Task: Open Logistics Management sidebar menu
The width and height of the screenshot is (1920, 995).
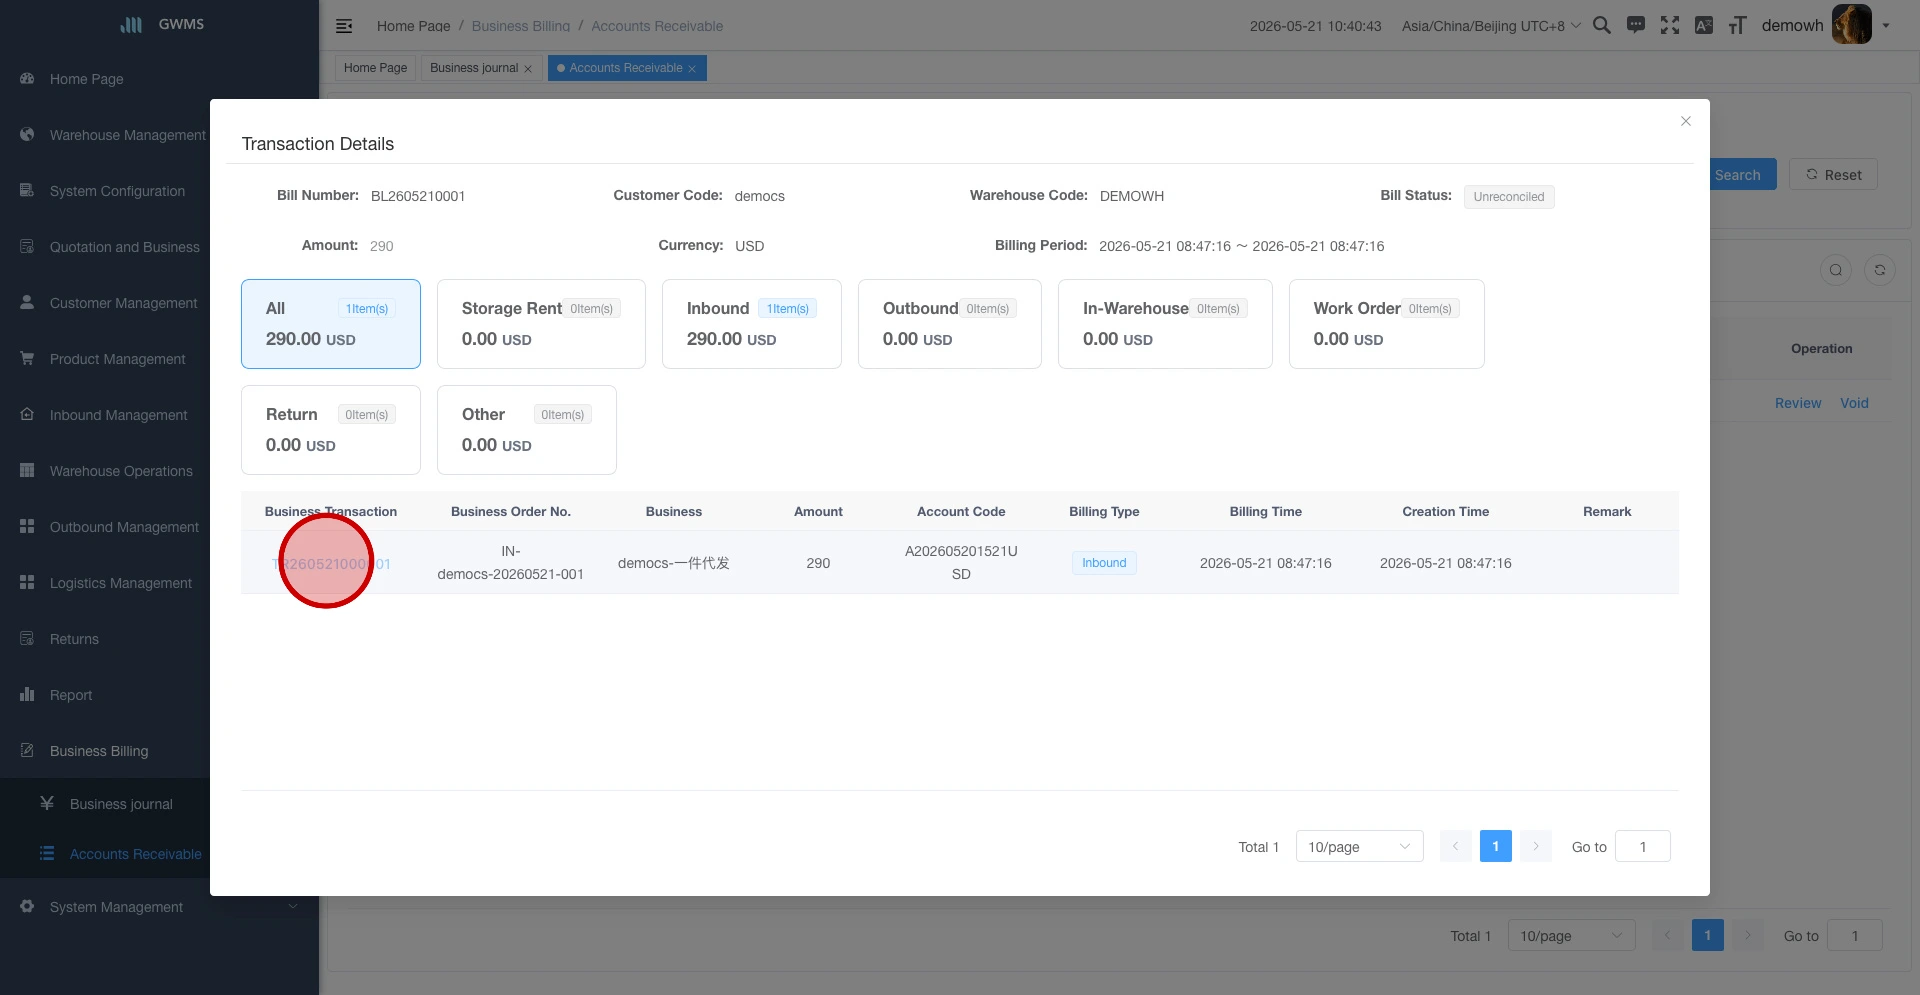Action: coord(121,583)
